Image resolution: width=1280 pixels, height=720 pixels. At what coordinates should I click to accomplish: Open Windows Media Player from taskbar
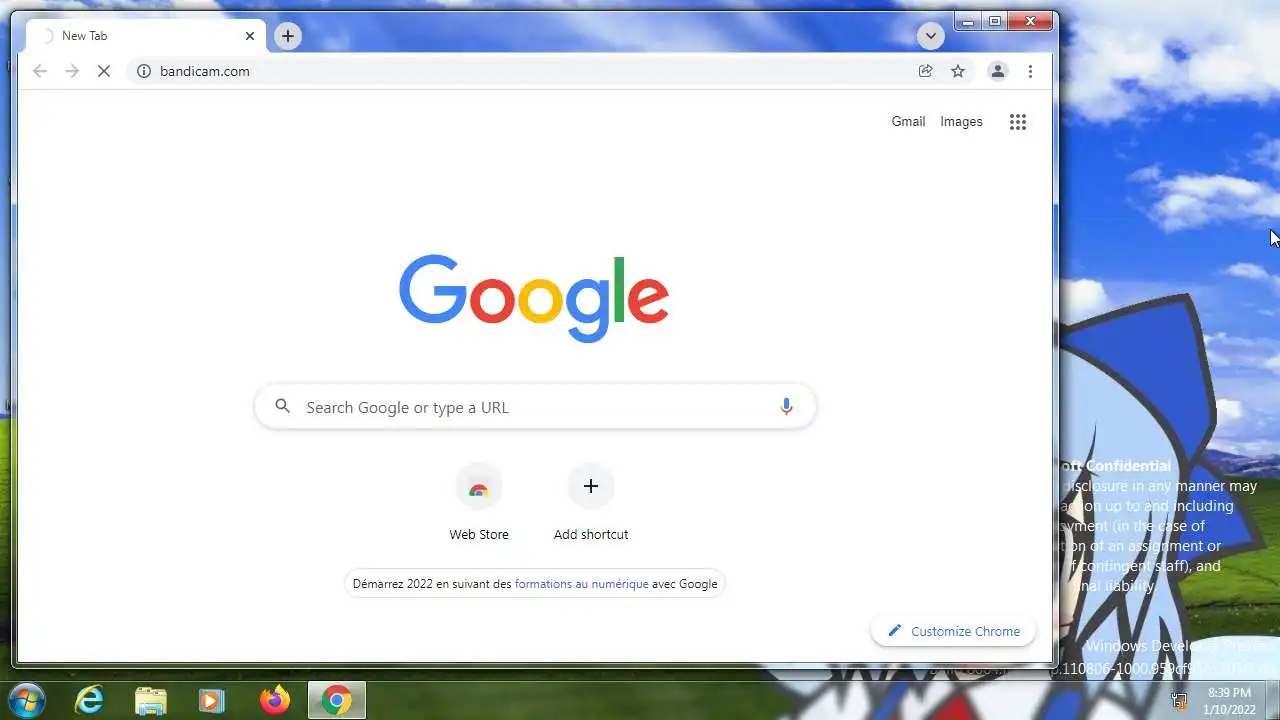[211, 700]
